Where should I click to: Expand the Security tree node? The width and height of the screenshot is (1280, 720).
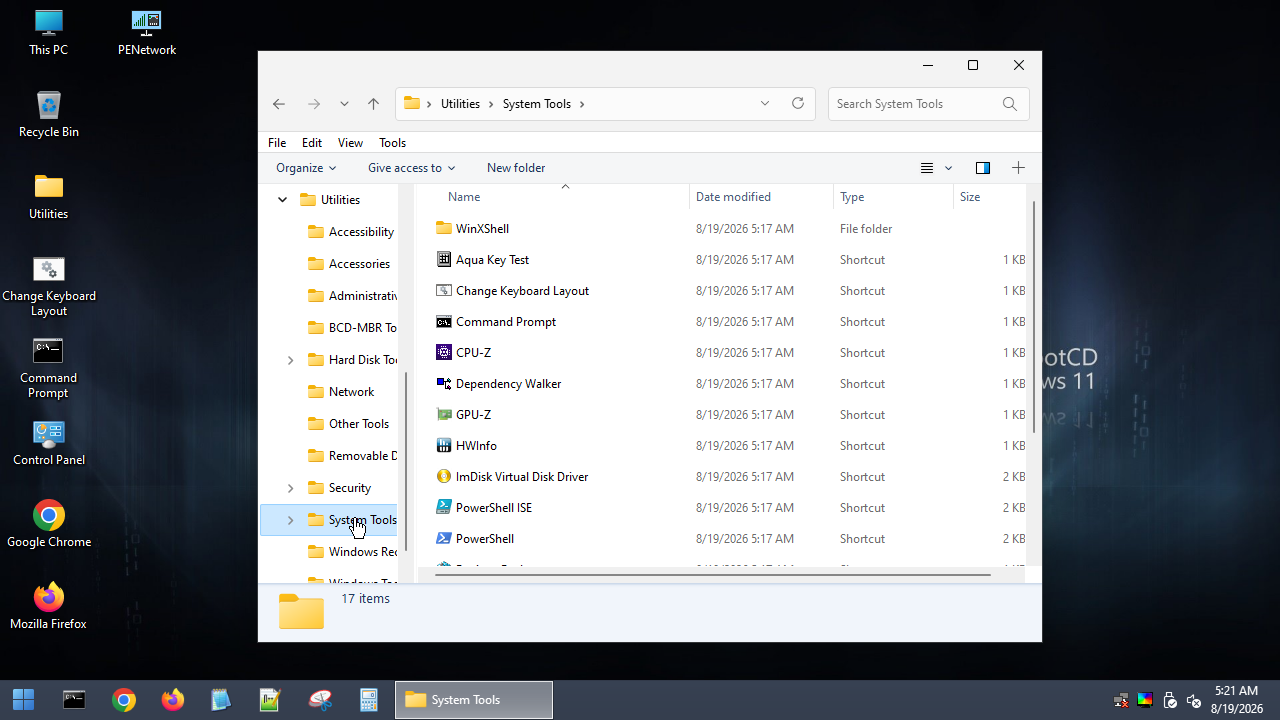[290, 488]
